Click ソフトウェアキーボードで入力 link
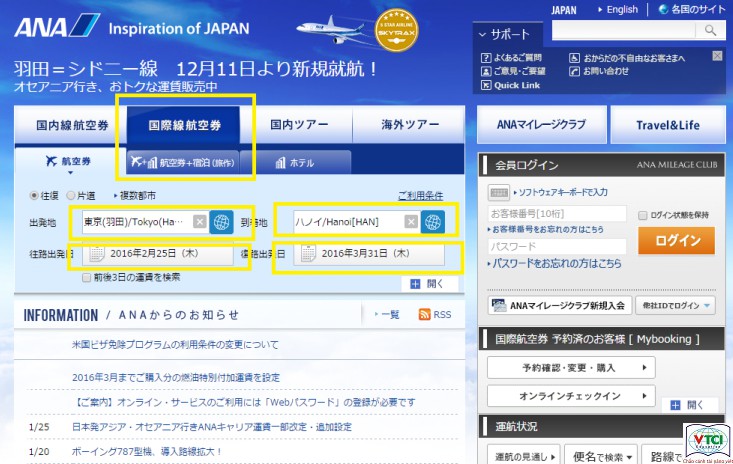The width and height of the screenshot is (733, 464). coord(562,192)
